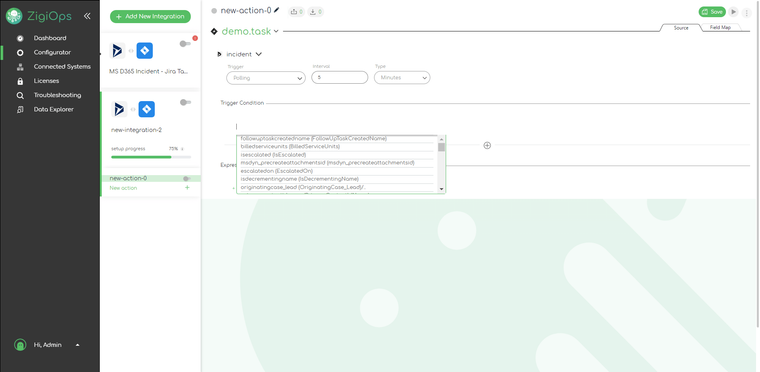
Task: Select isescalated (IsEscalated) option
Action: pyautogui.click(x=337, y=155)
